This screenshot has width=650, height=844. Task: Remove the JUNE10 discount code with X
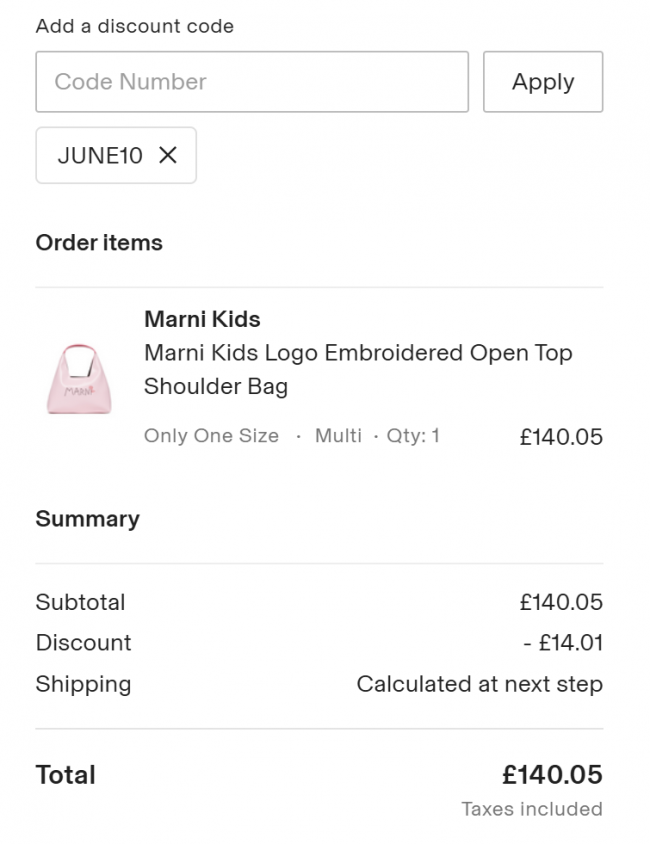coord(168,156)
